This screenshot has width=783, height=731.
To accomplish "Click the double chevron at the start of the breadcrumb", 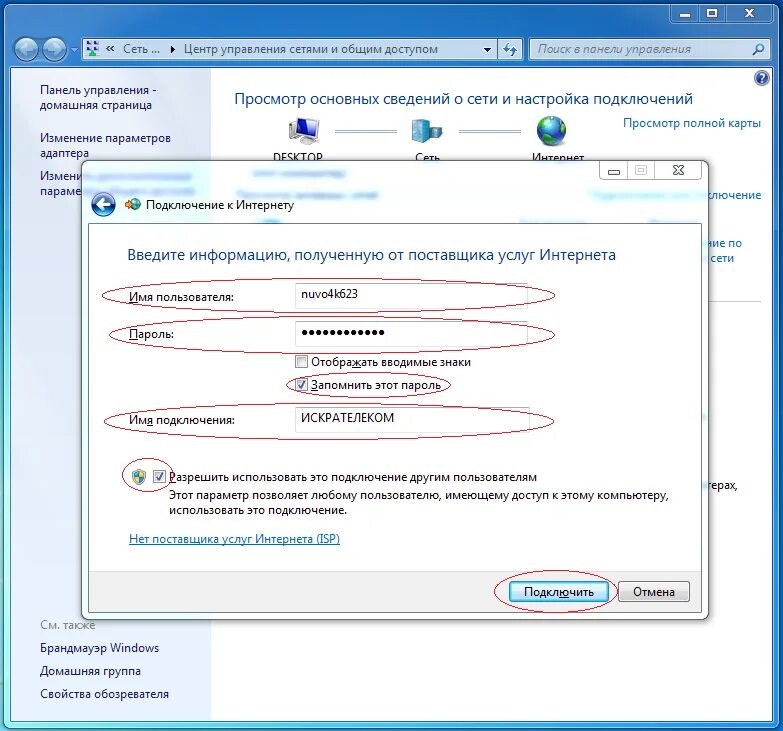I will pyautogui.click(x=110, y=48).
